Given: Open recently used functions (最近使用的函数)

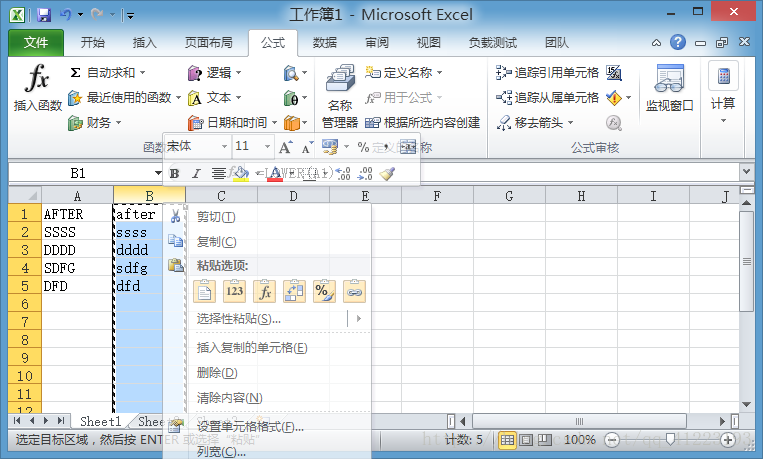Looking at the screenshot, I should coord(125,98).
